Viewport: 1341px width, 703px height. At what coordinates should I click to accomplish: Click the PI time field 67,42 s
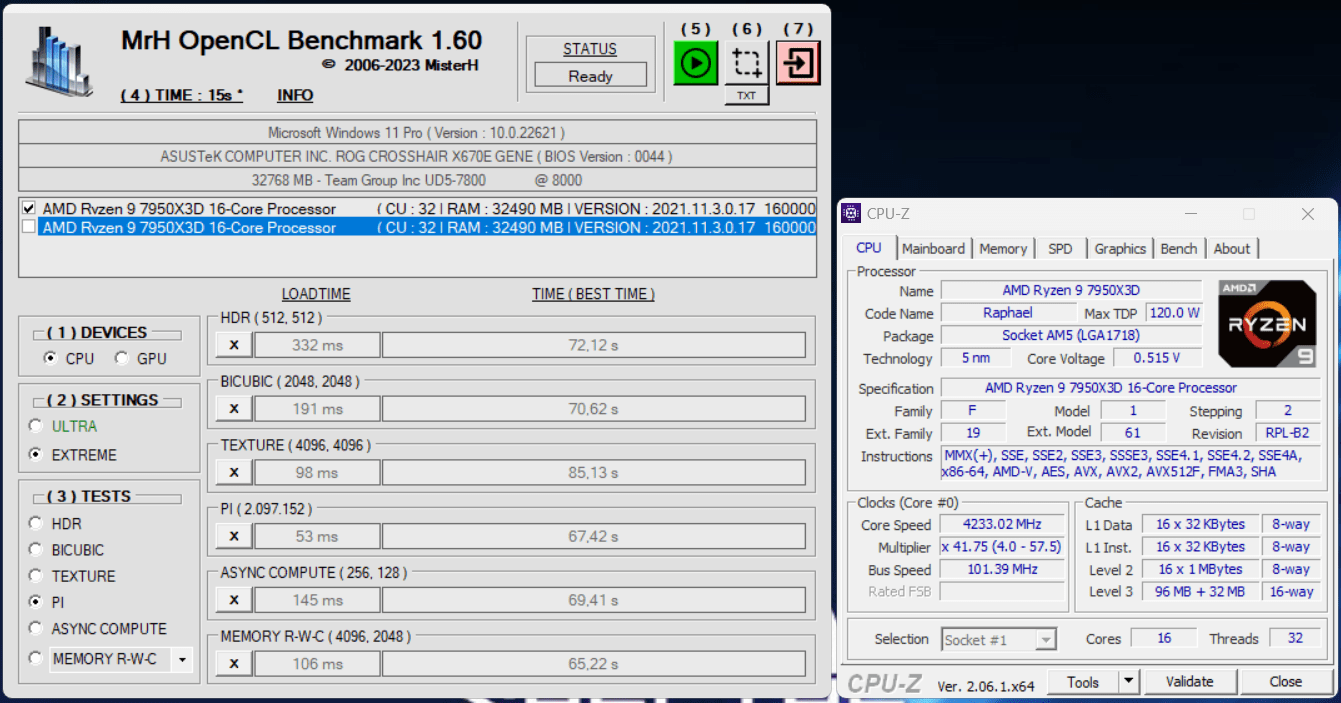593,536
